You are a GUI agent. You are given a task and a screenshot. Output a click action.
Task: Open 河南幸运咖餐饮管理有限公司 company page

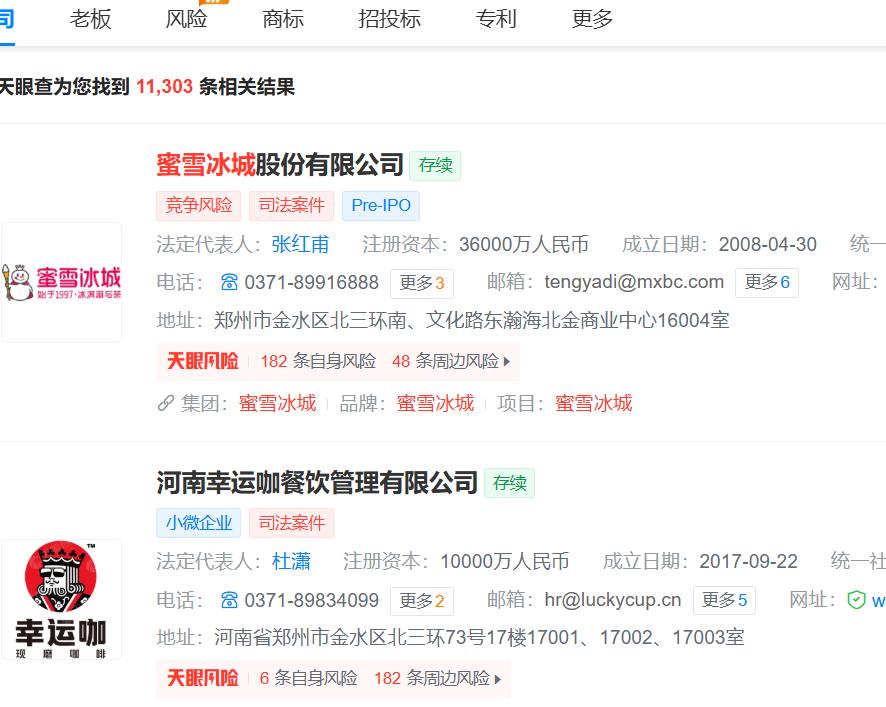click(x=317, y=483)
